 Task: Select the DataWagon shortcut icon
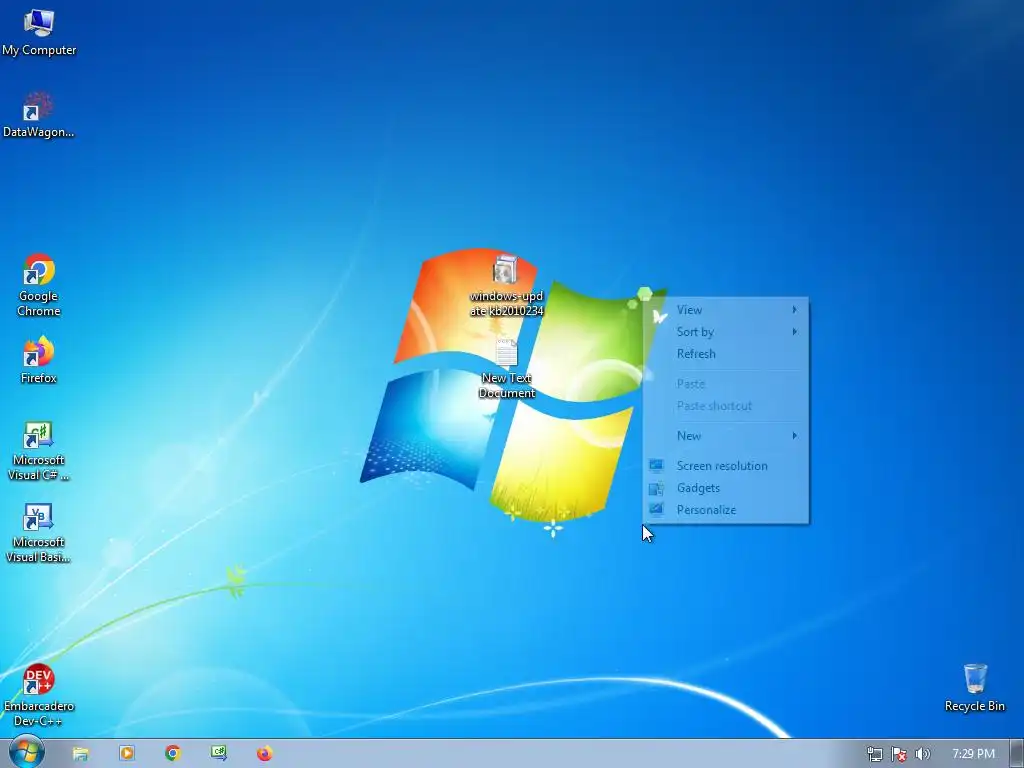39,115
